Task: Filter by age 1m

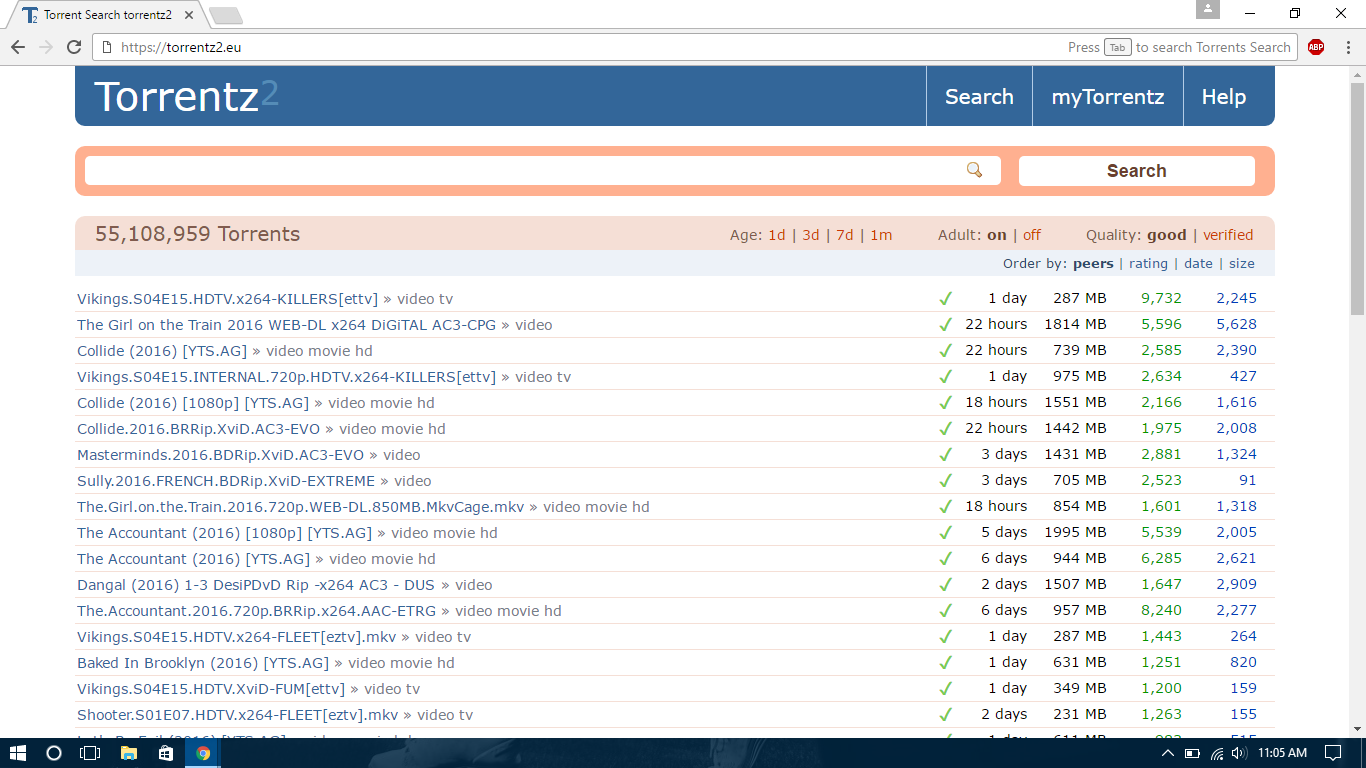Action: (x=881, y=235)
